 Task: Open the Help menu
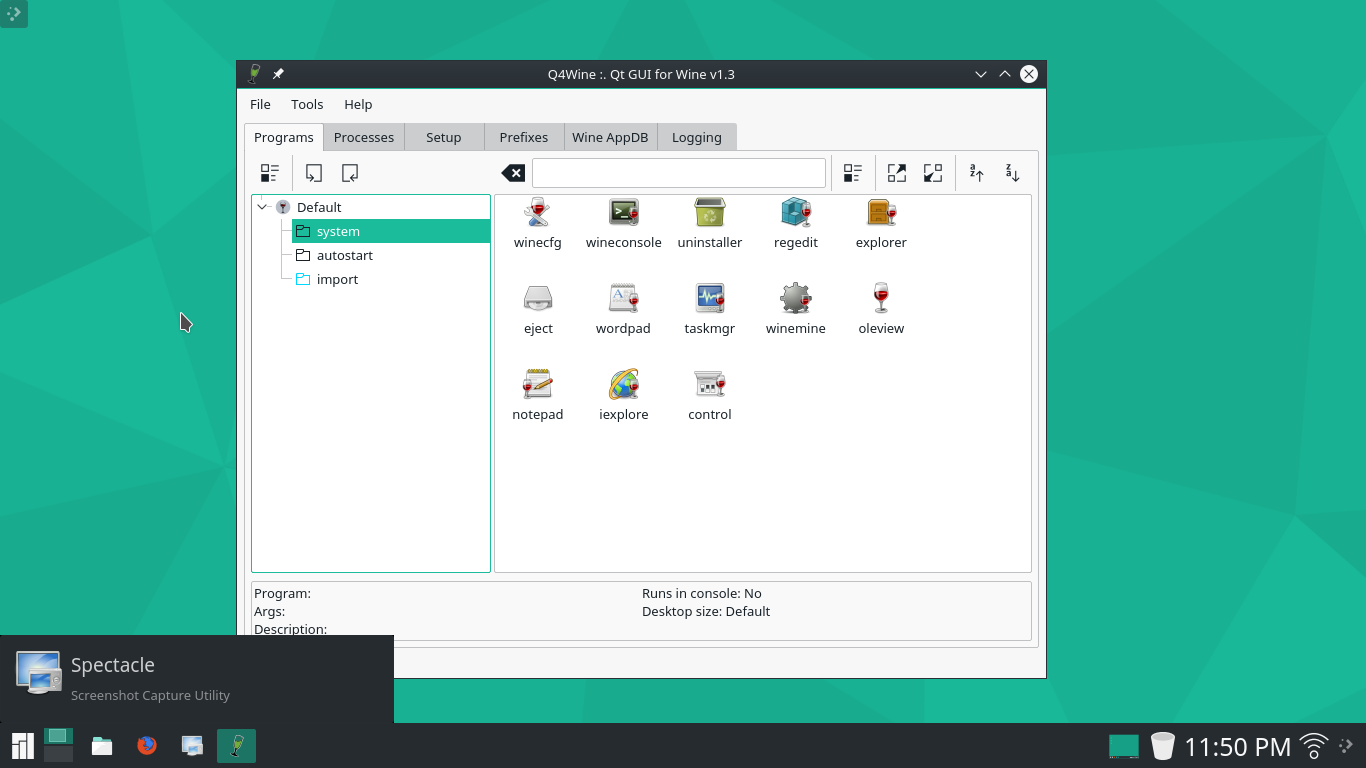coord(358,104)
